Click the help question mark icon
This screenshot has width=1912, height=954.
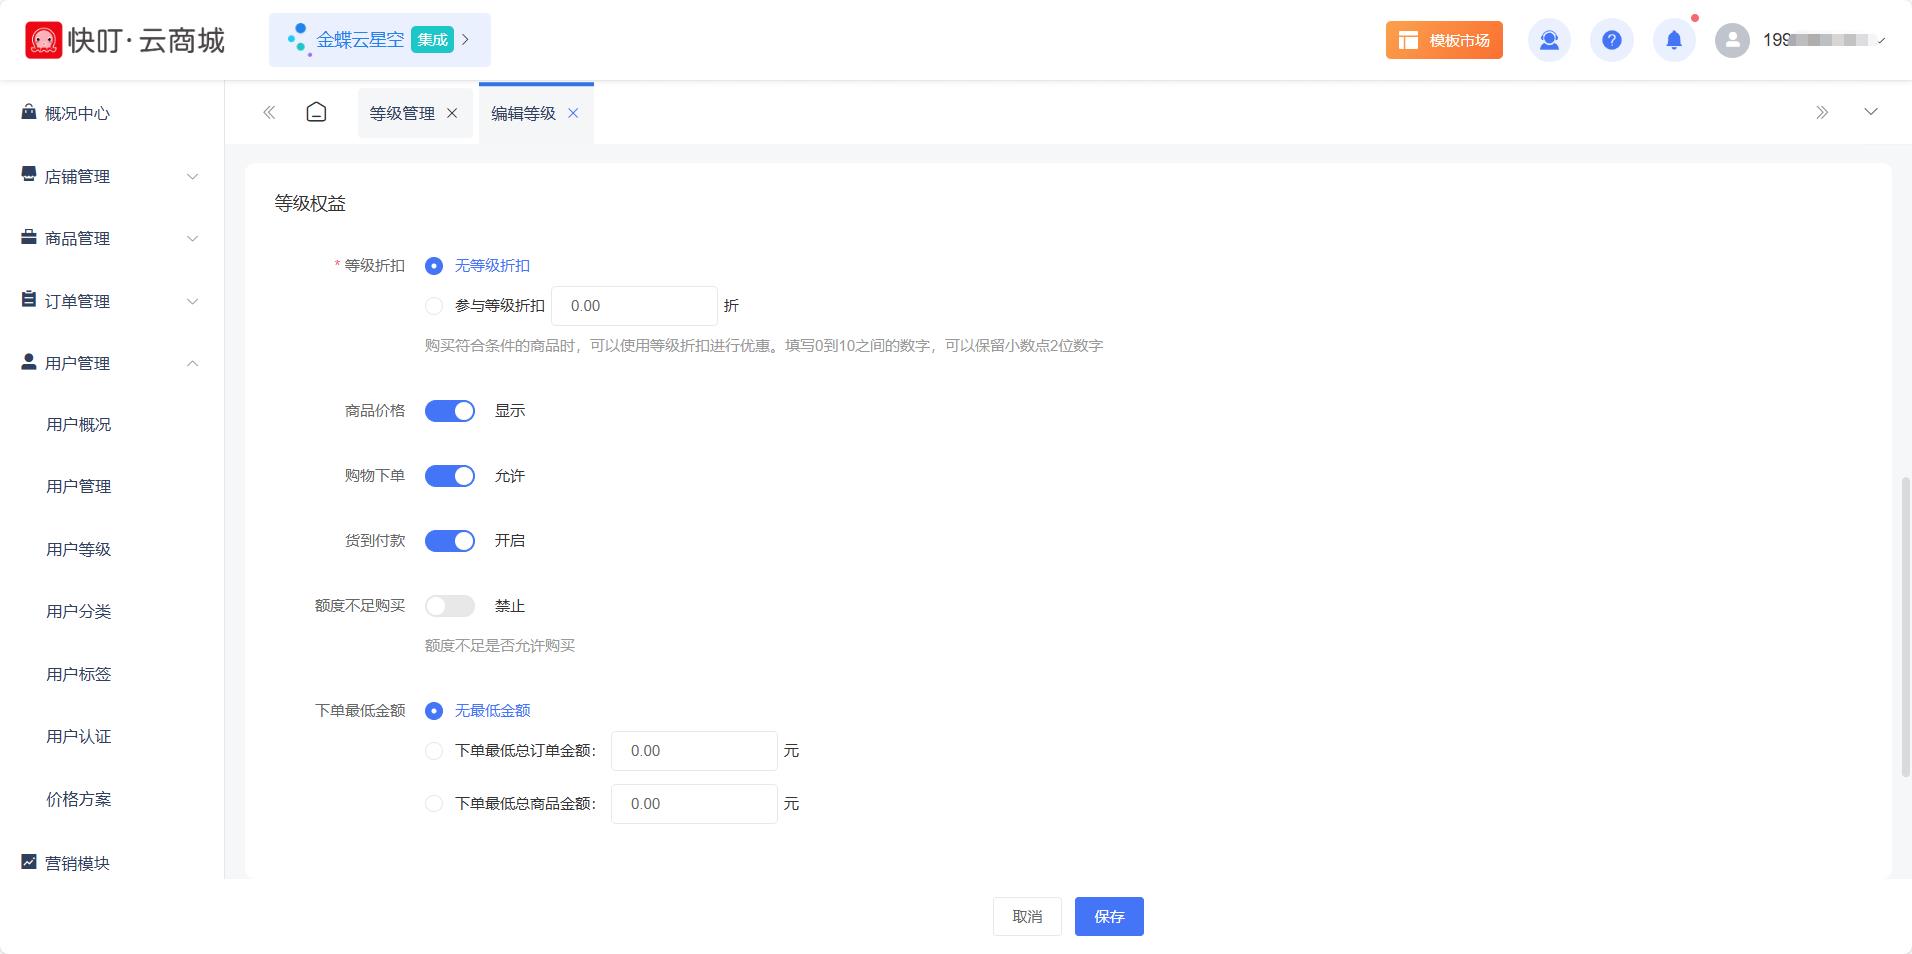1611,40
